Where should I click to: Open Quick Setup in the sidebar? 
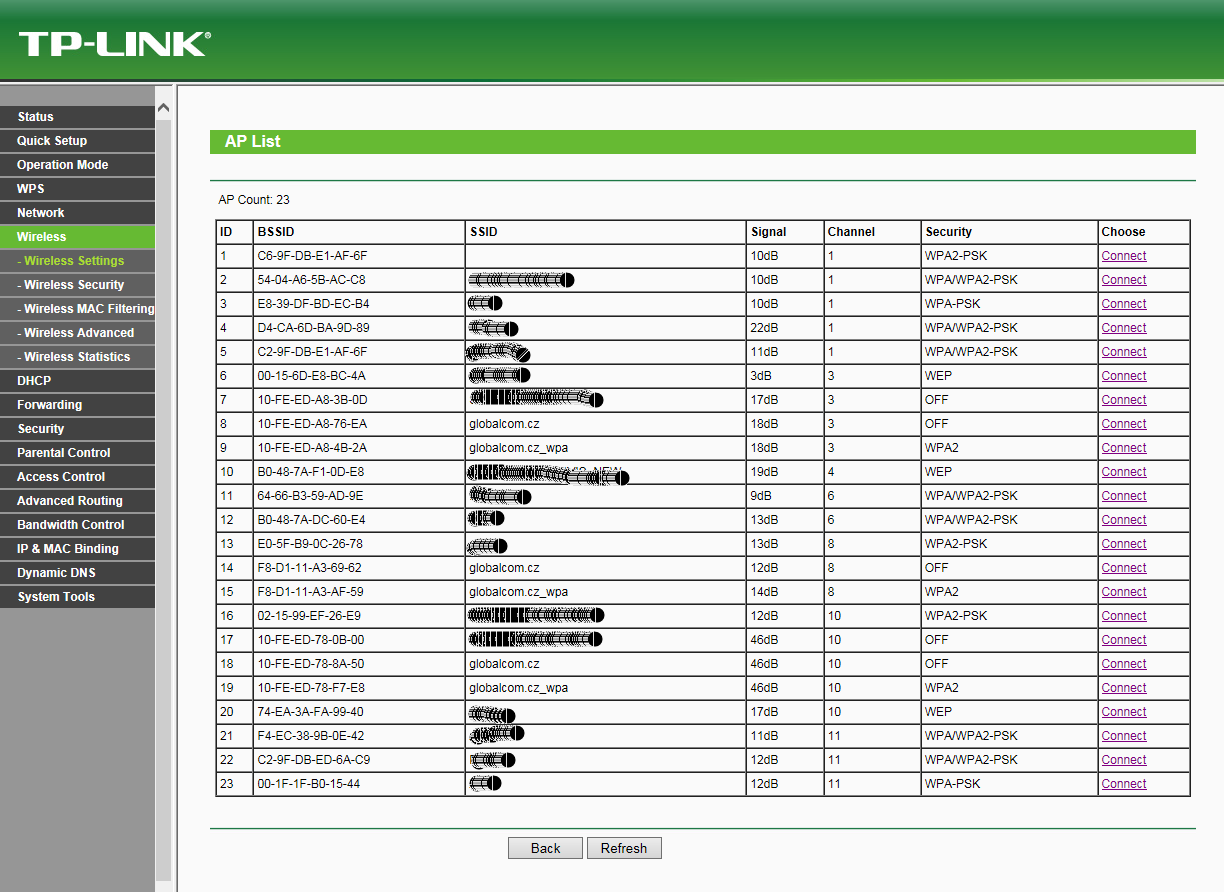click(x=77, y=141)
